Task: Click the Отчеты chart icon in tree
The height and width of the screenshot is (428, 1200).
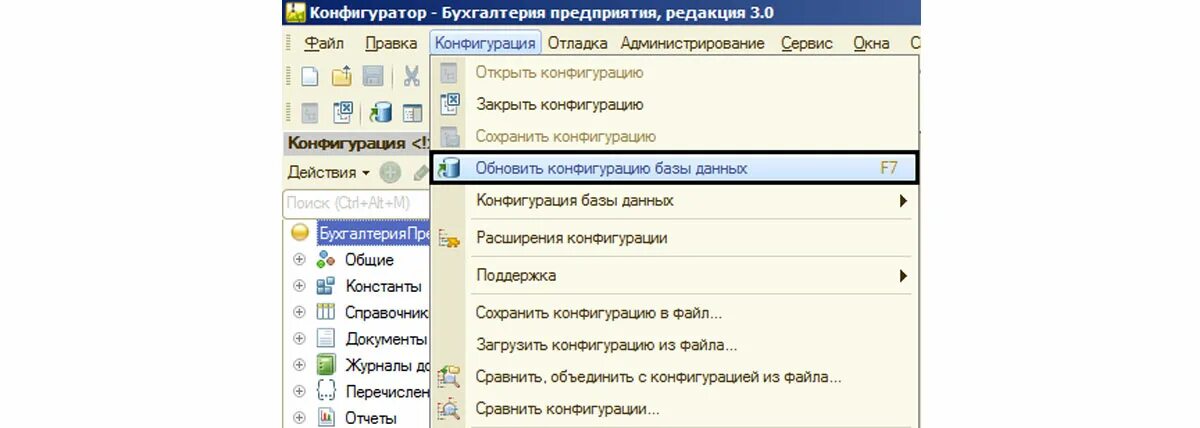Action: click(326, 417)
